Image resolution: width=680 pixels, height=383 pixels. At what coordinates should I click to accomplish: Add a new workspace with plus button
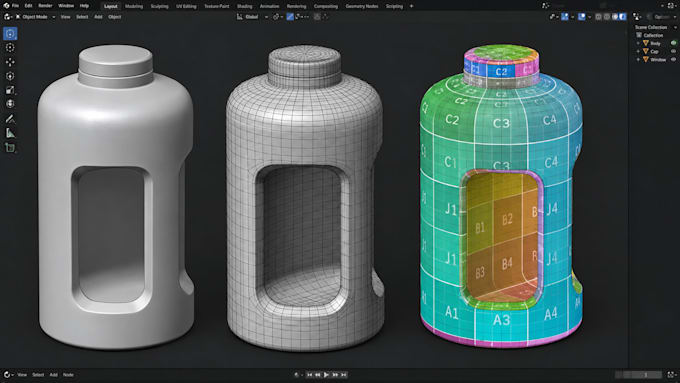411,6
